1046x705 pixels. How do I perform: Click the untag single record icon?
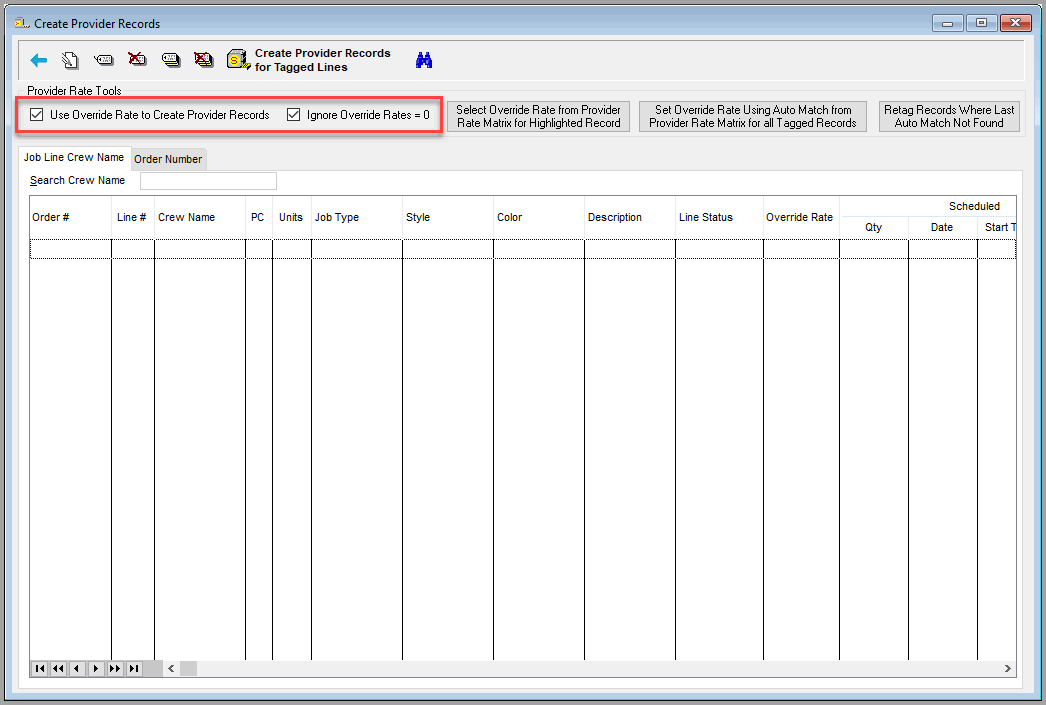(137, 60)
